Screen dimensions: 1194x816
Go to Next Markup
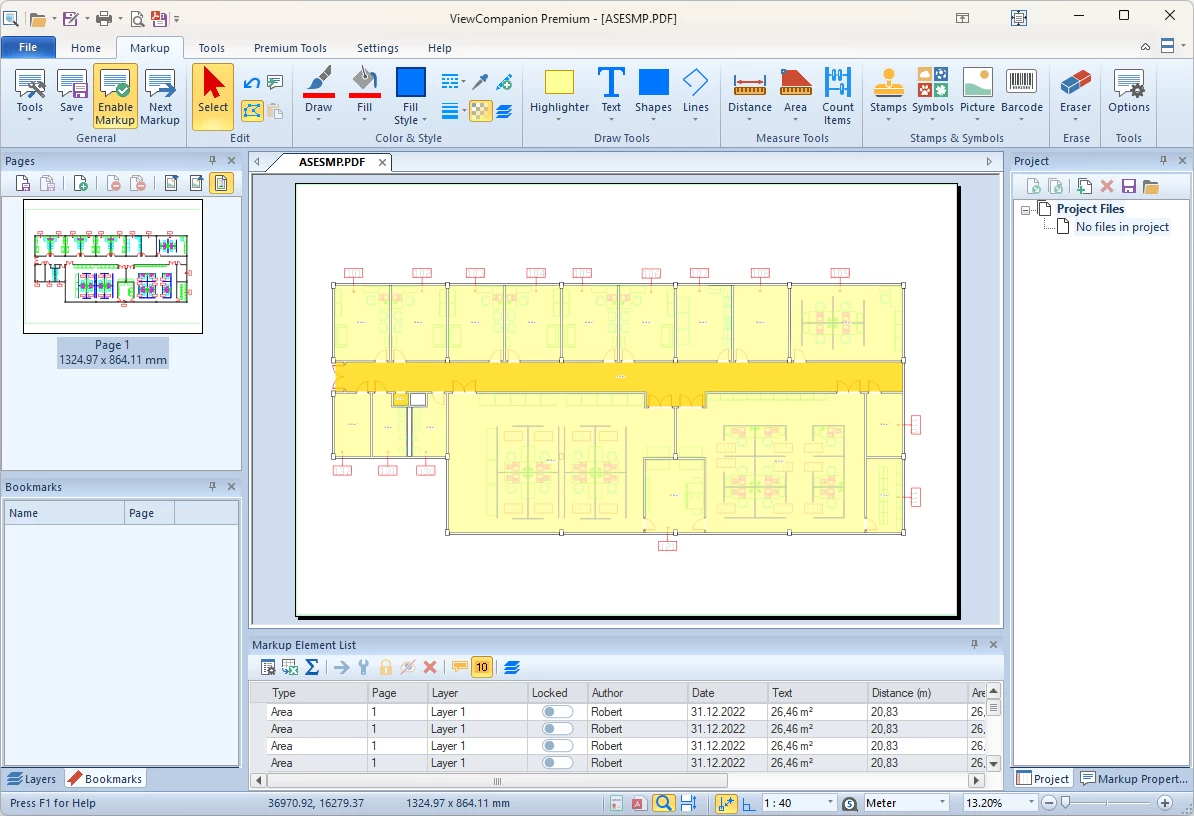[x=160, y=97]
